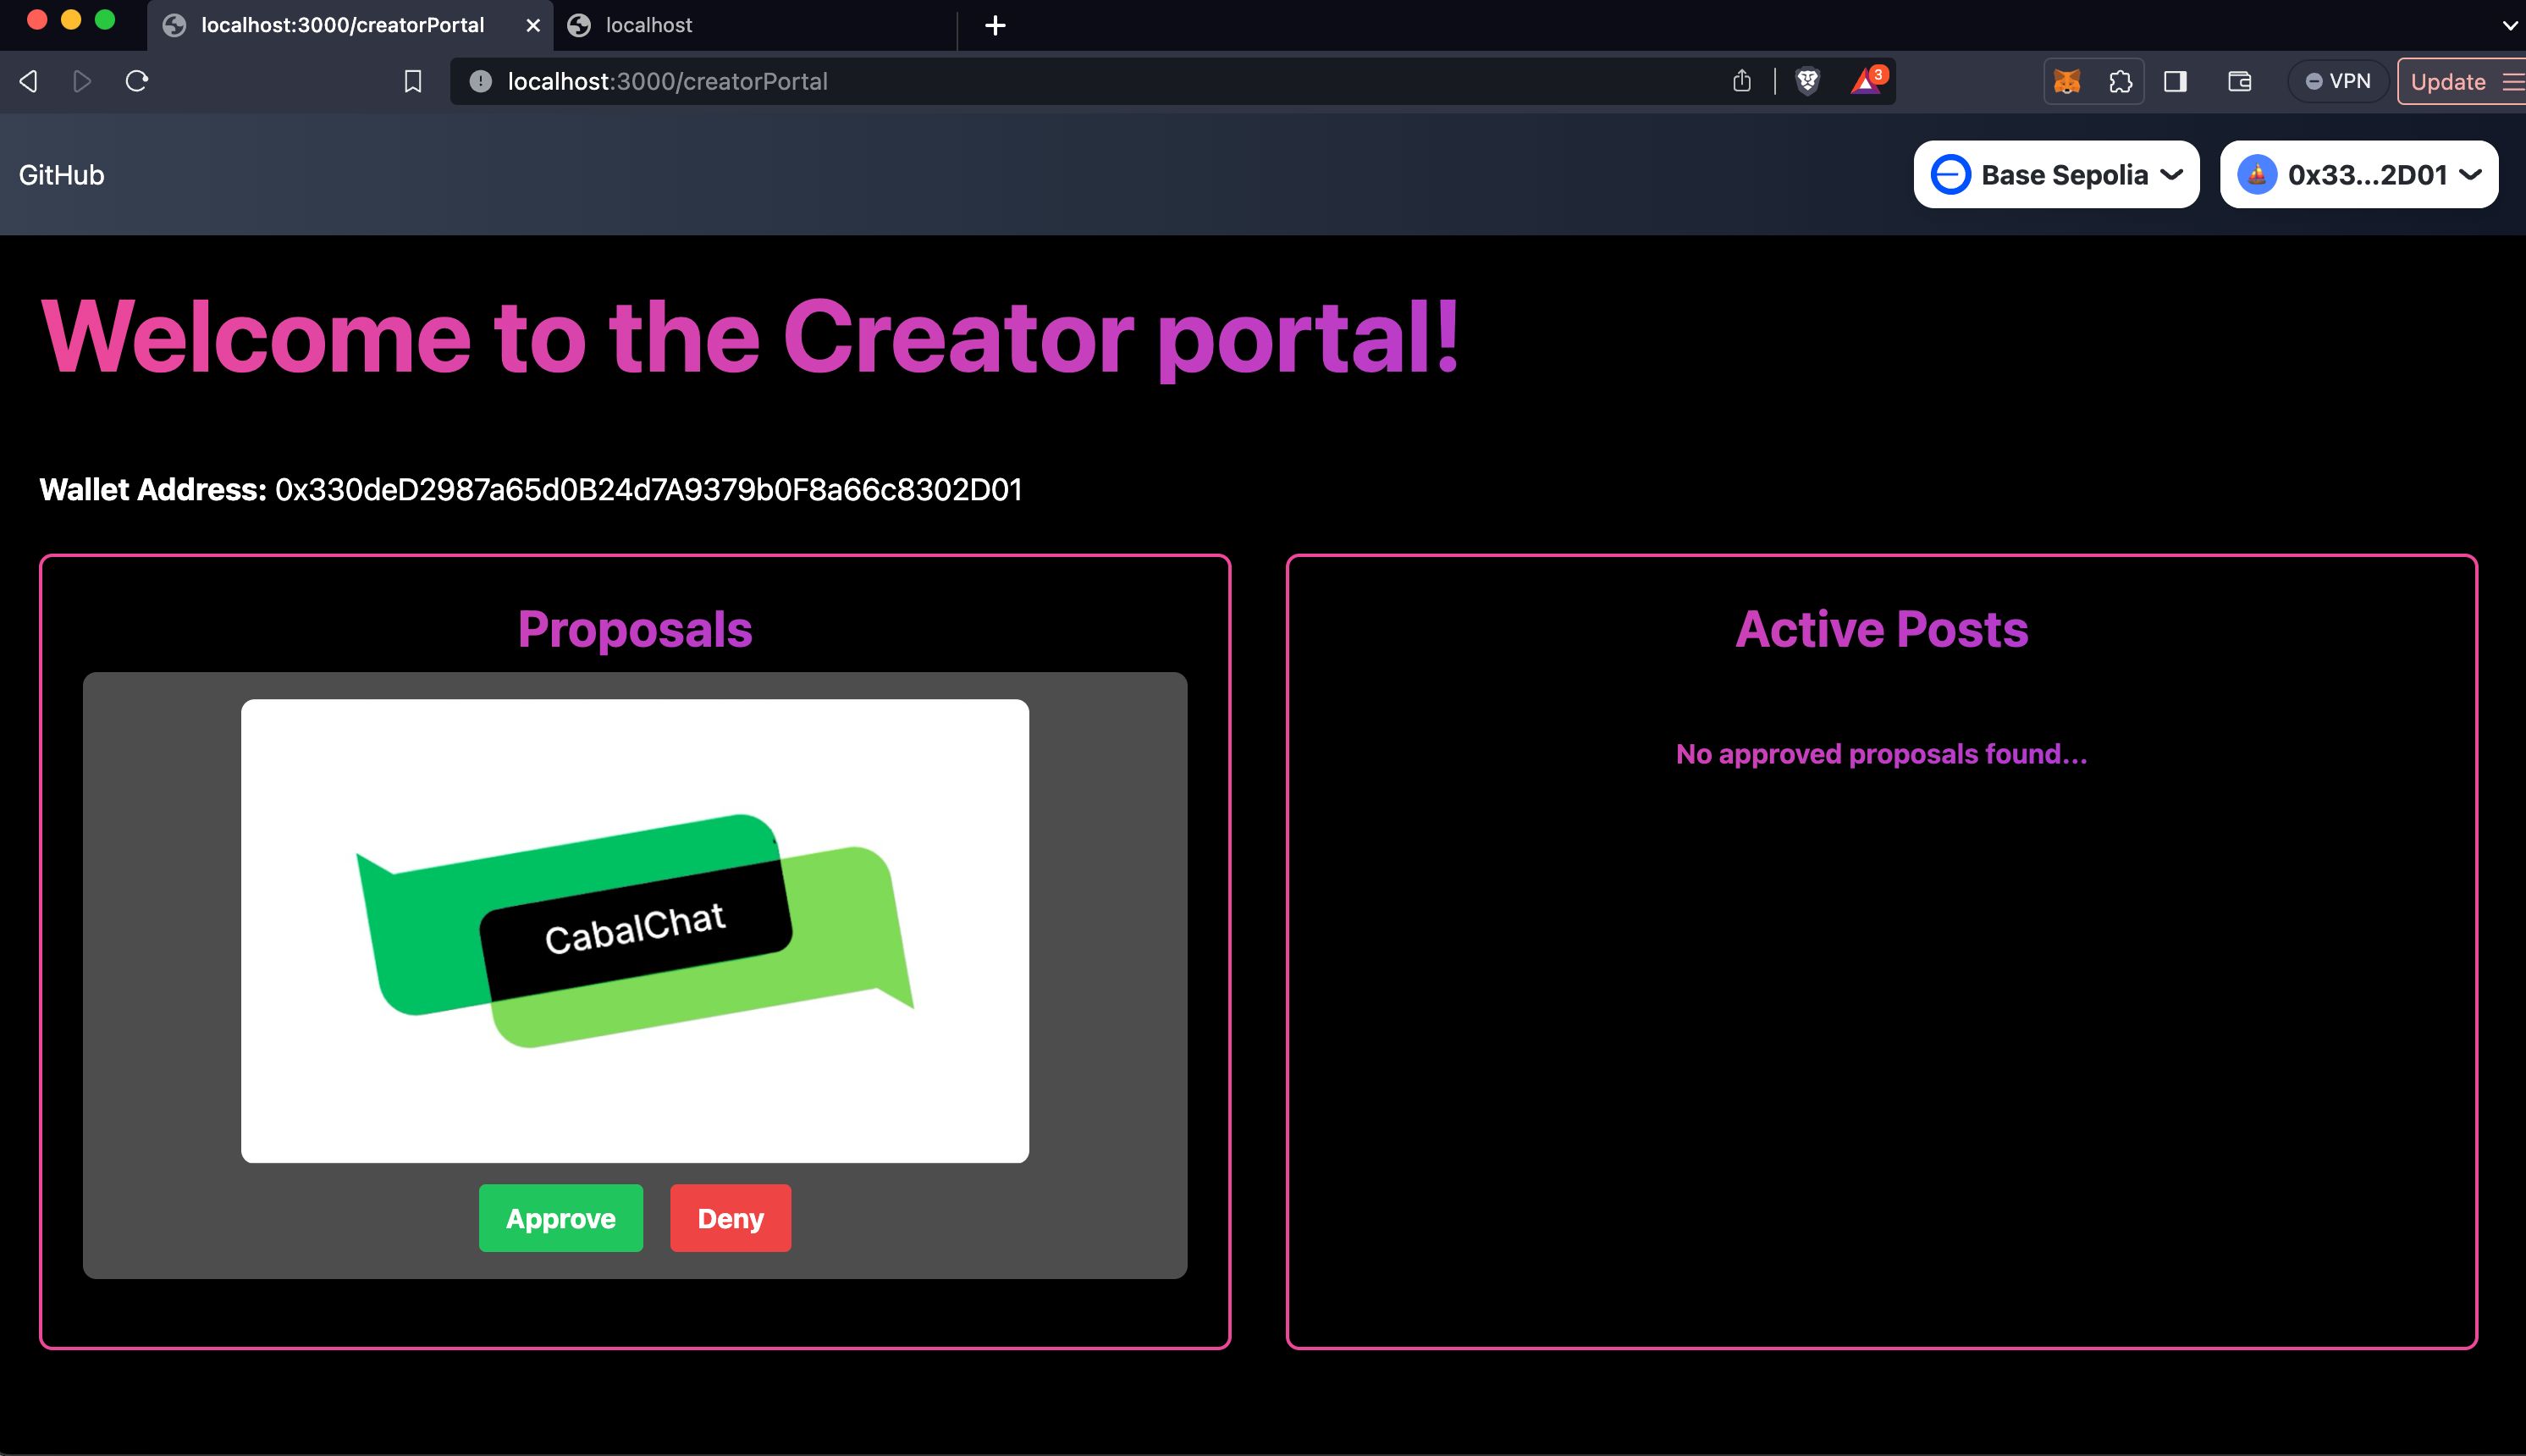
Task: Click the CabalChat proposal image
Action: [x=635, y=931]
